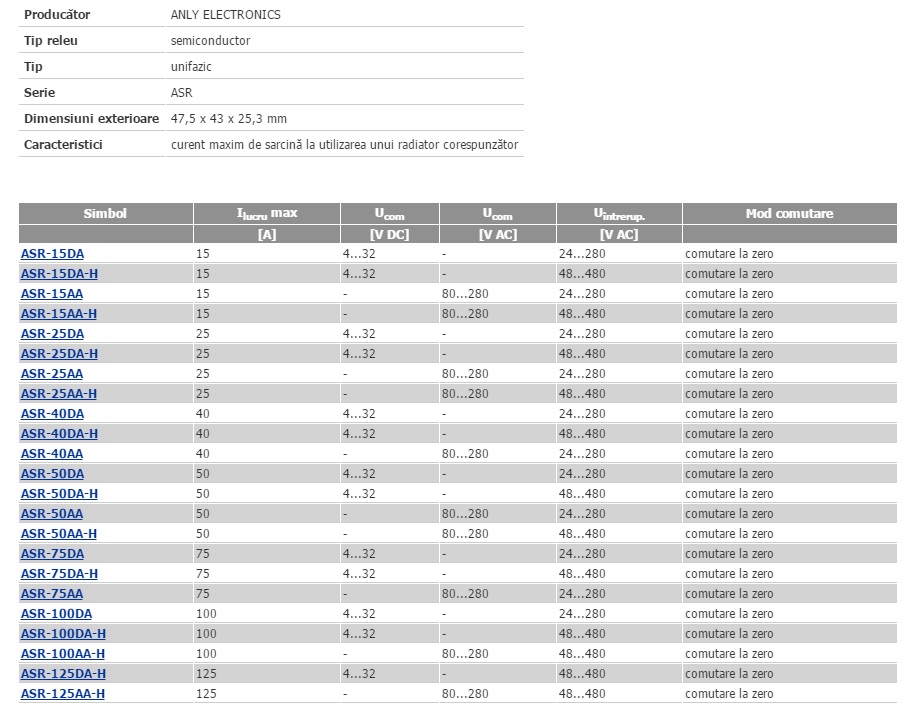Open the ASR-15DA product link

click(53, 254)
